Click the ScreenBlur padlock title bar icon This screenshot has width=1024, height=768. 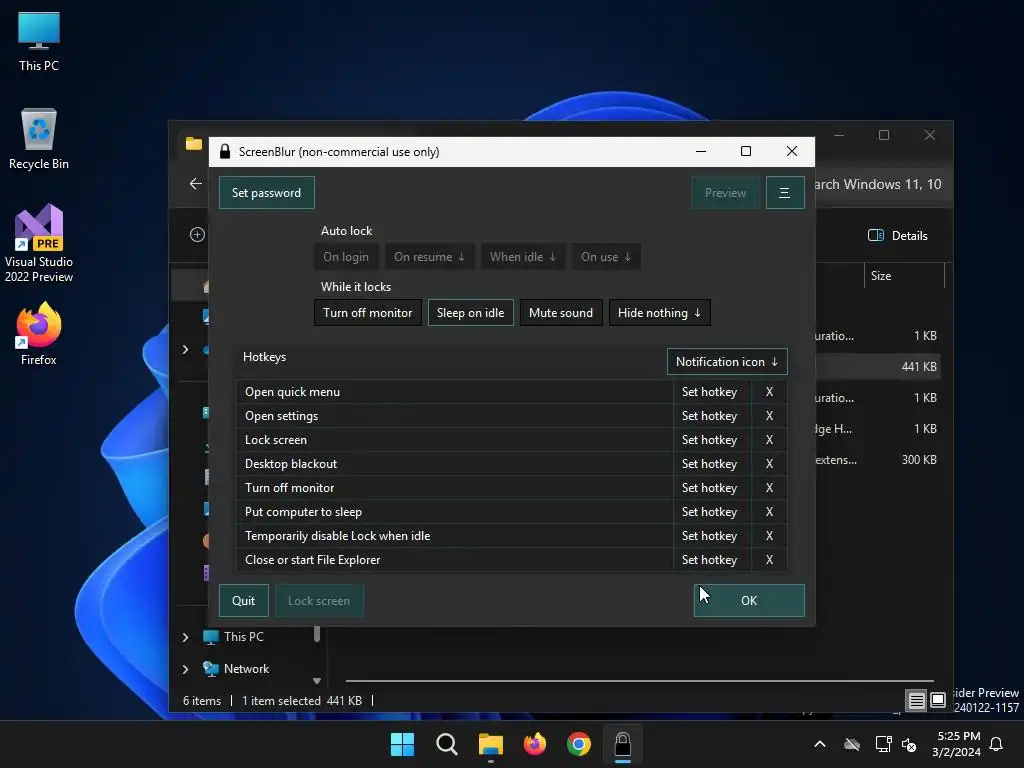point(225,152)
